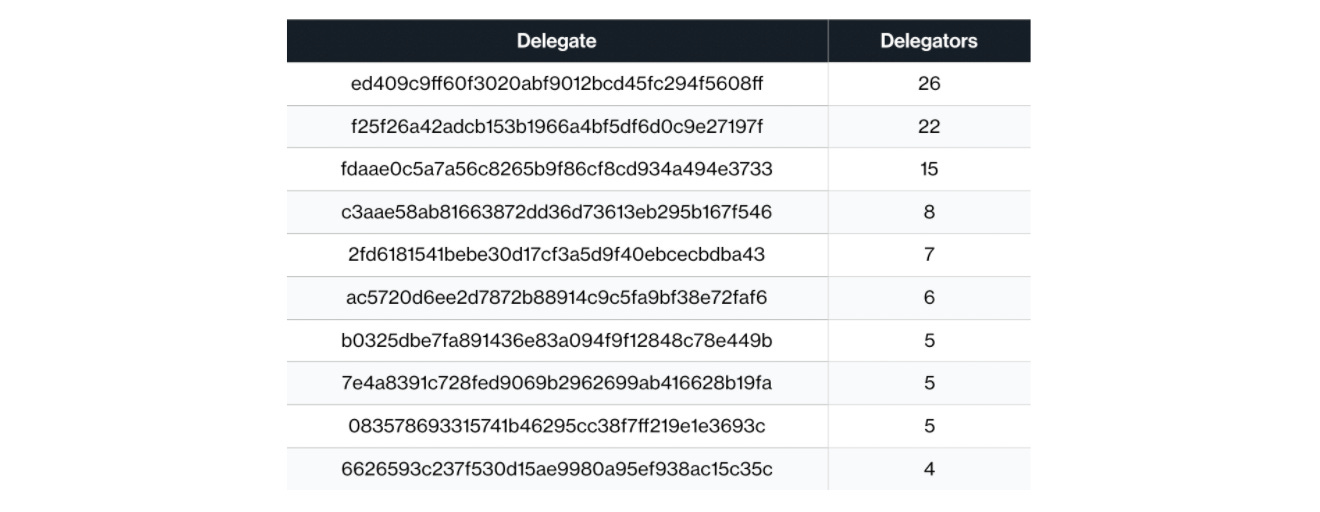Select the delegators count 6
The height and width of the screenshot is (512, 1320).
point(928,298)
